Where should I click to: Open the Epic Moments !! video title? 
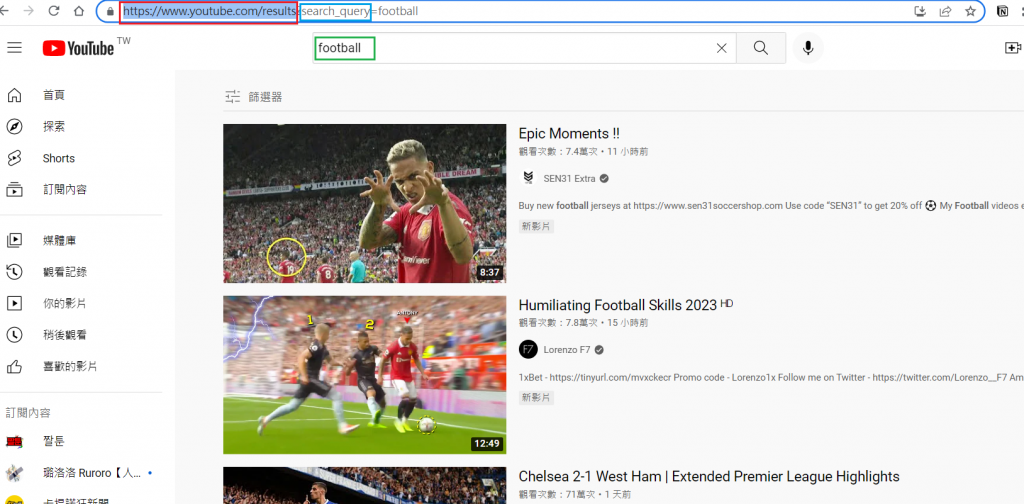pyautogui.click(x=569, y=133)
